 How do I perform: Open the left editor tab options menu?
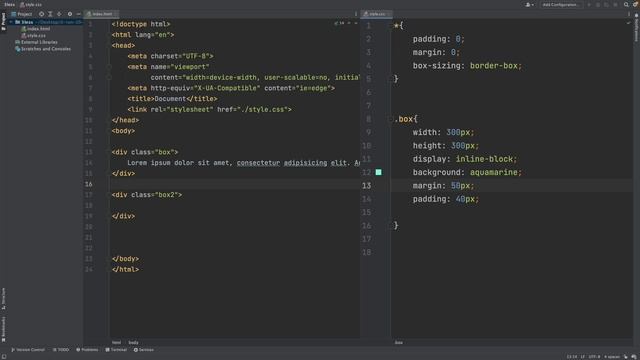point(356,14)
